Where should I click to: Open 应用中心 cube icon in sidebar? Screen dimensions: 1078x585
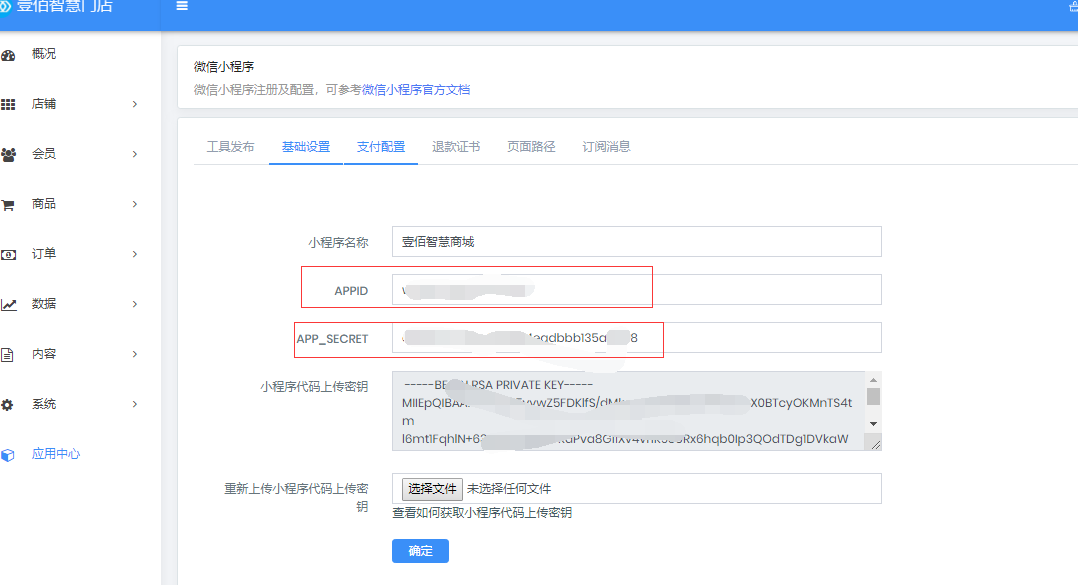point(8,454)
